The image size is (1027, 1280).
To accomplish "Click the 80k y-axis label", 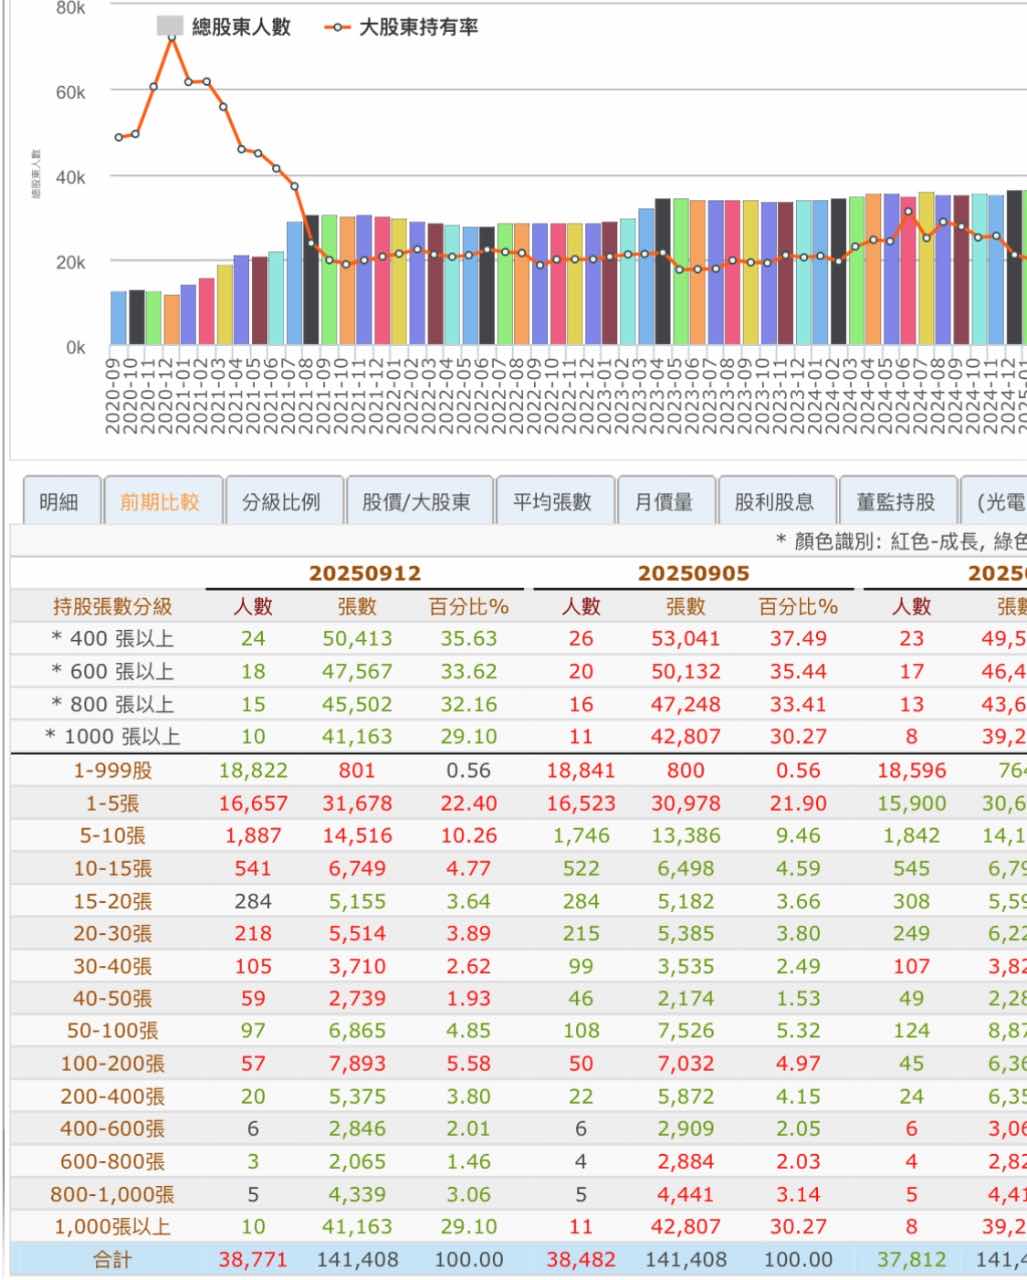I will pyautogui.click(x=70, y=7).
